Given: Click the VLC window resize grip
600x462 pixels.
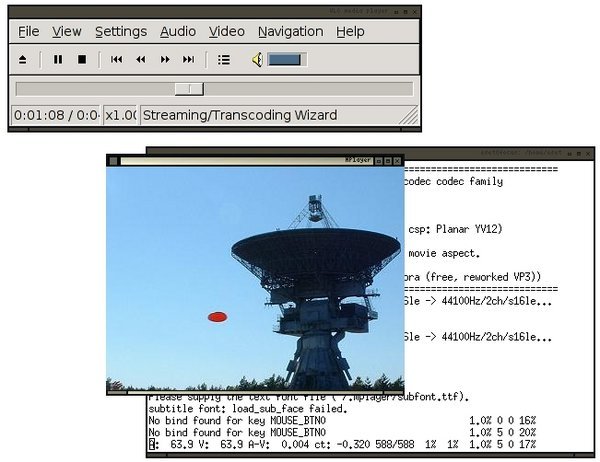Looking at the screenshot, I should tap(409, 116).
